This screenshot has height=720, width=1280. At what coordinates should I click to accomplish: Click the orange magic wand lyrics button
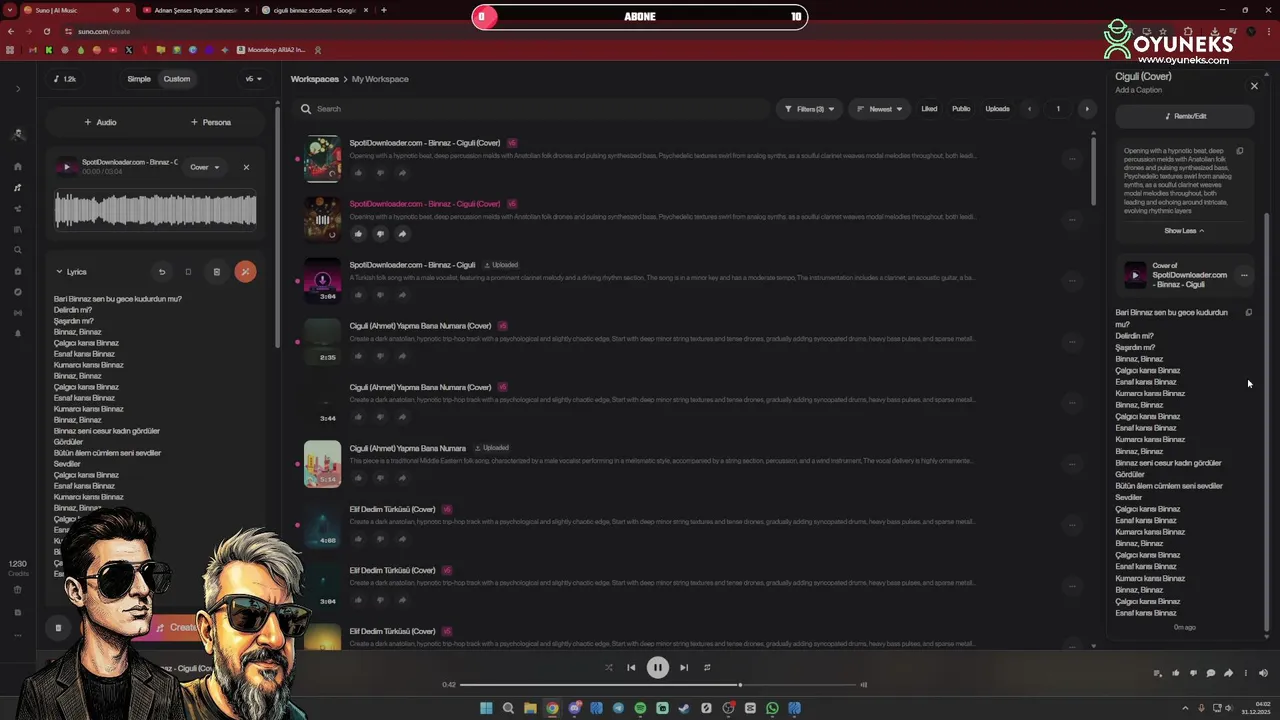[x=245, y=272]
